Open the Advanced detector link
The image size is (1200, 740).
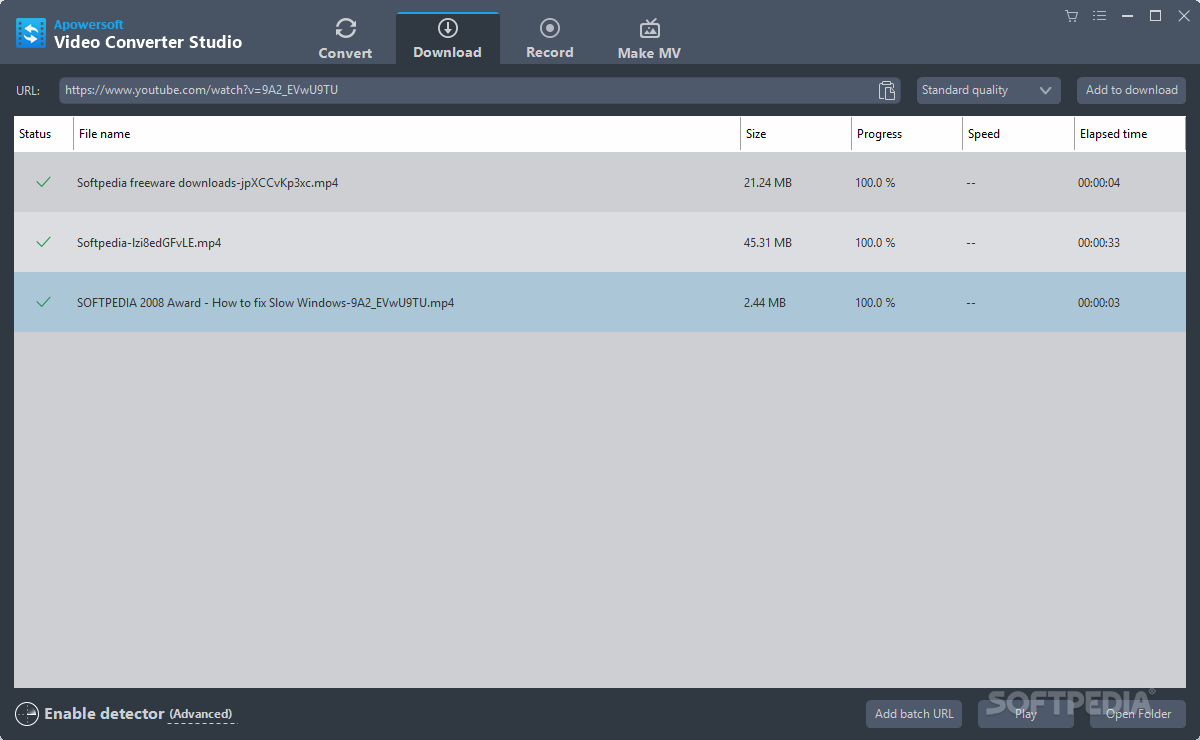201,714
